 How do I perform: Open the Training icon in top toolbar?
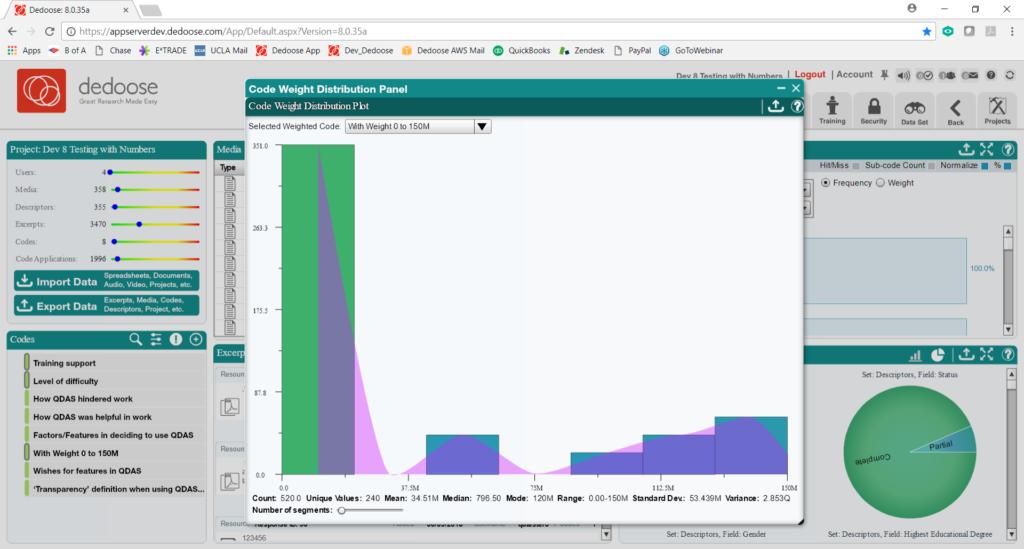pos(832,110)
